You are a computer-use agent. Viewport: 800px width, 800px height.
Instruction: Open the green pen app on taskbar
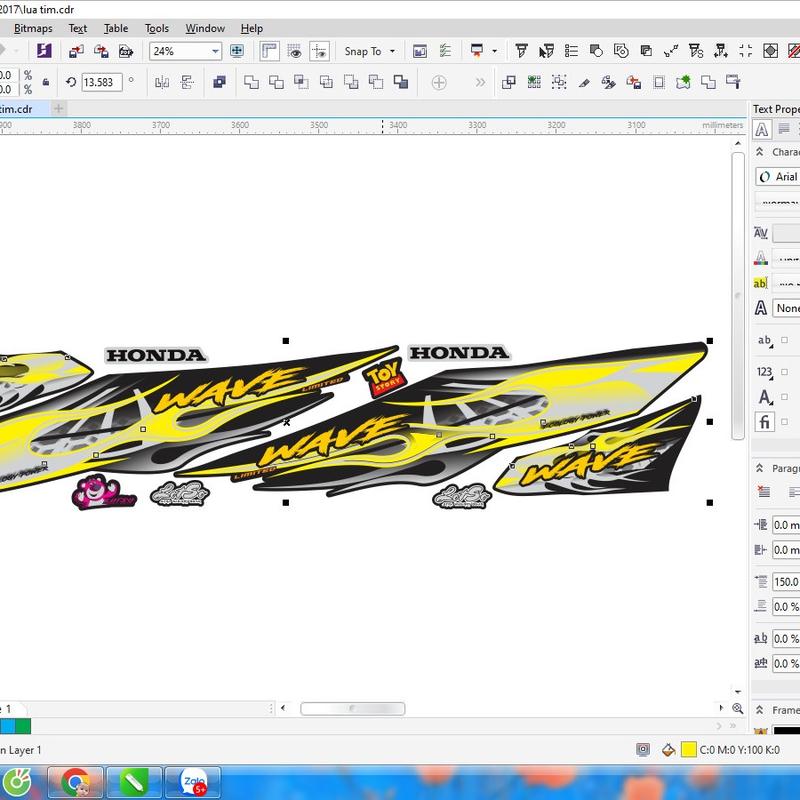tap(134, 783)
